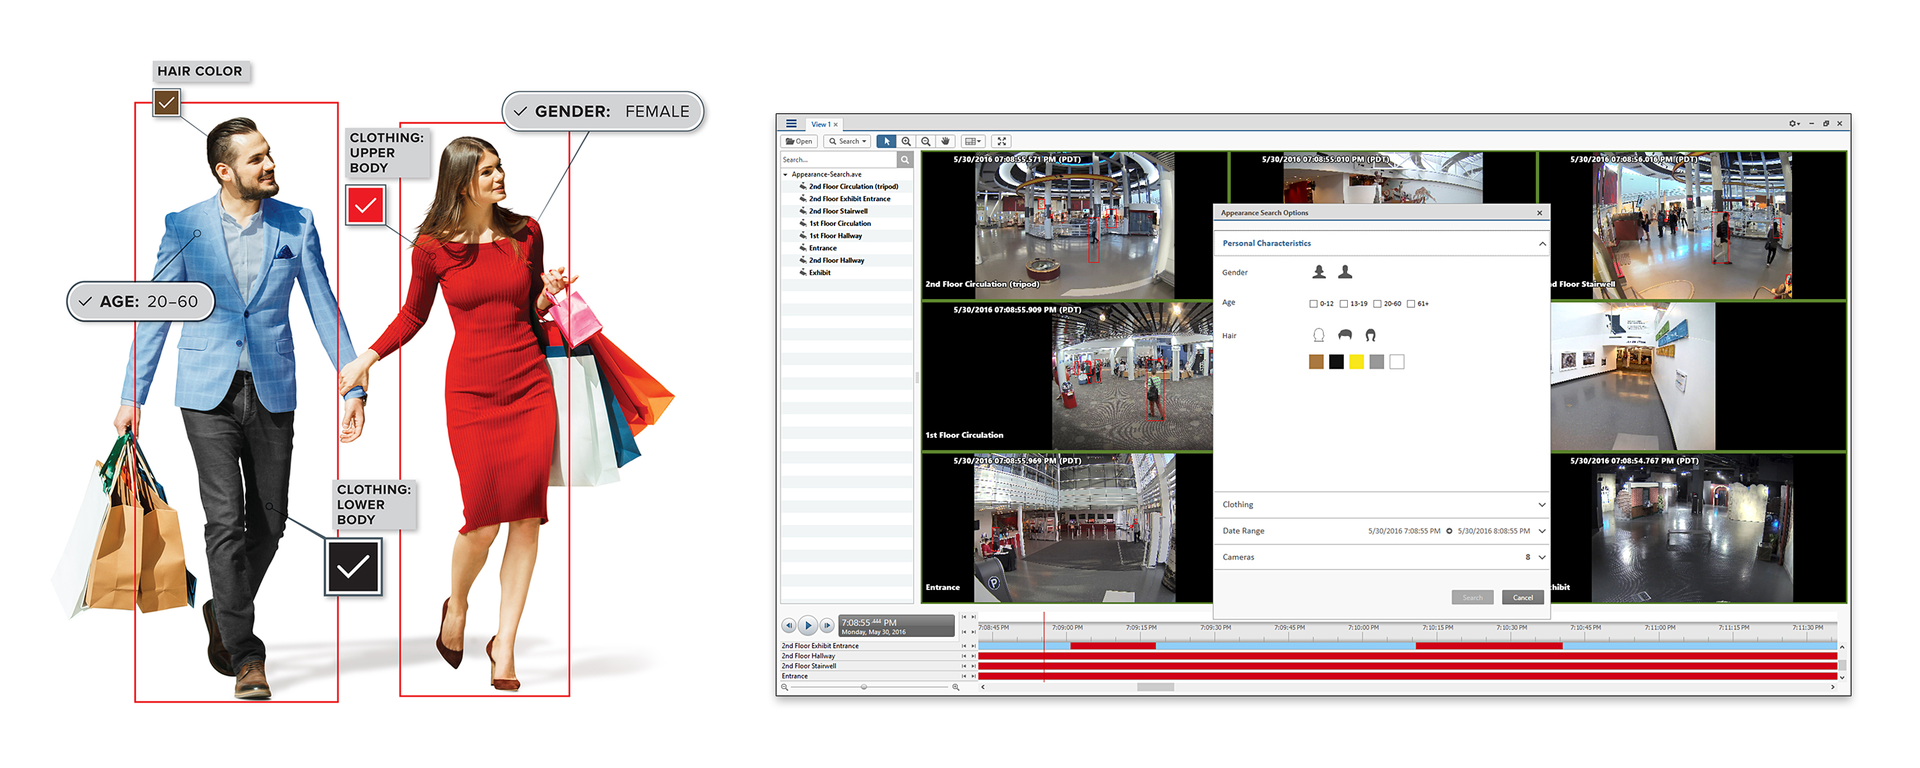This screenshot has height=768, width=1920.
Task: Click the zoom in magnifier tool
Action: pos(906,142)
